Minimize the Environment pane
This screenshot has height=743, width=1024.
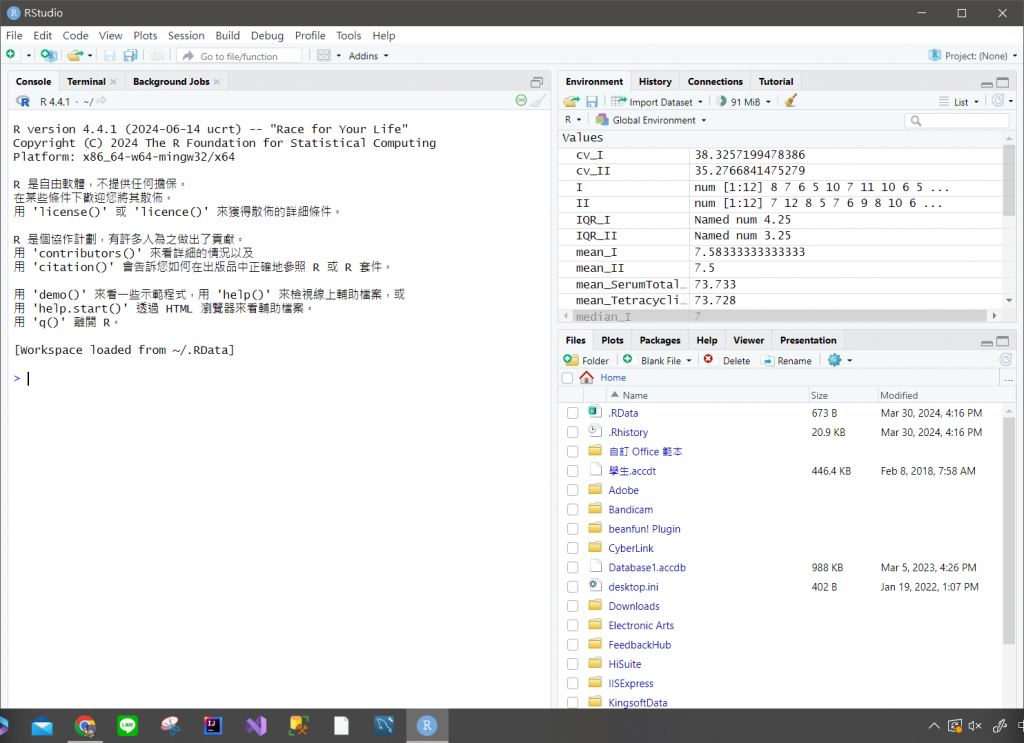987,84
